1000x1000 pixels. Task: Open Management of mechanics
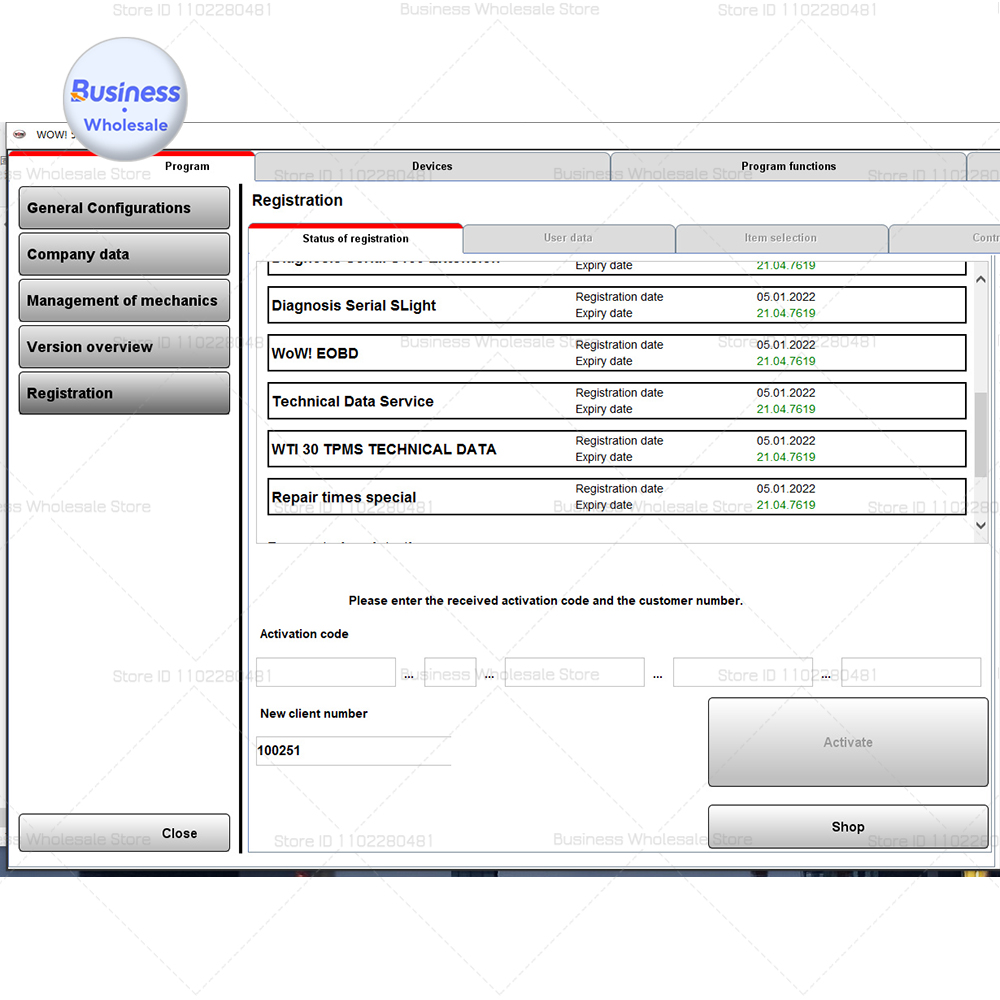(x=124, y=300)
